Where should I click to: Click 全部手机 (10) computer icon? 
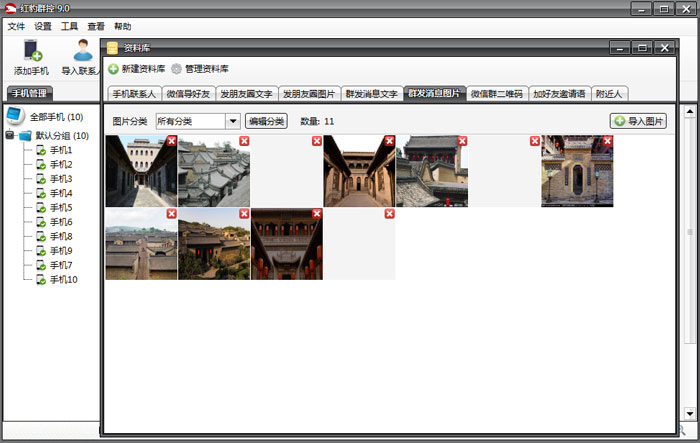click(x=15, y=116)
